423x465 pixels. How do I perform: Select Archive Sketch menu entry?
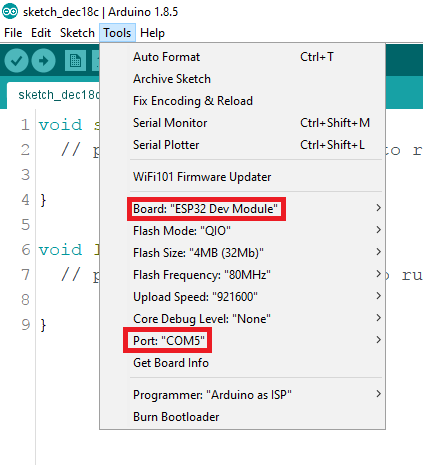coord(242,79)
